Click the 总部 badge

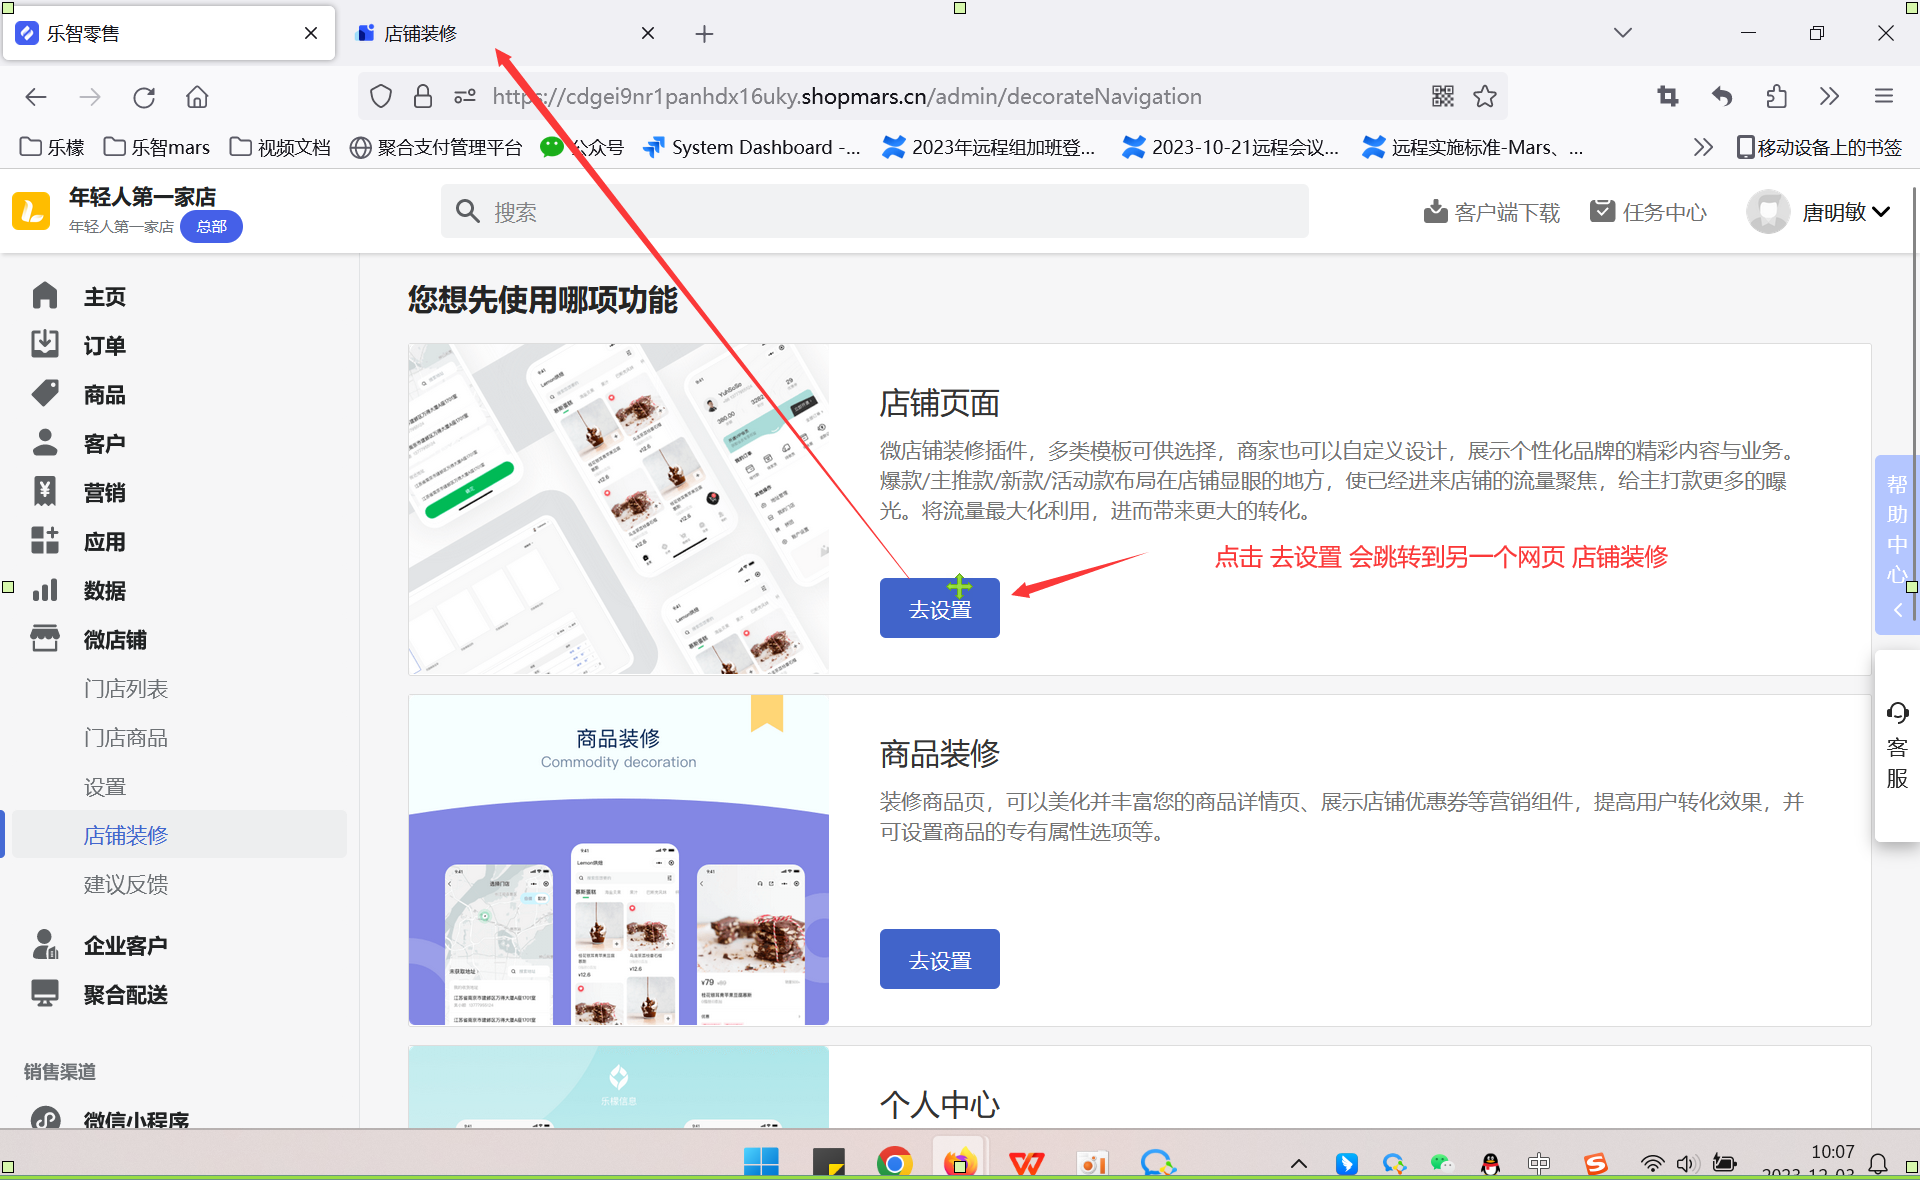pyautogui.click(x=211, y=226)
